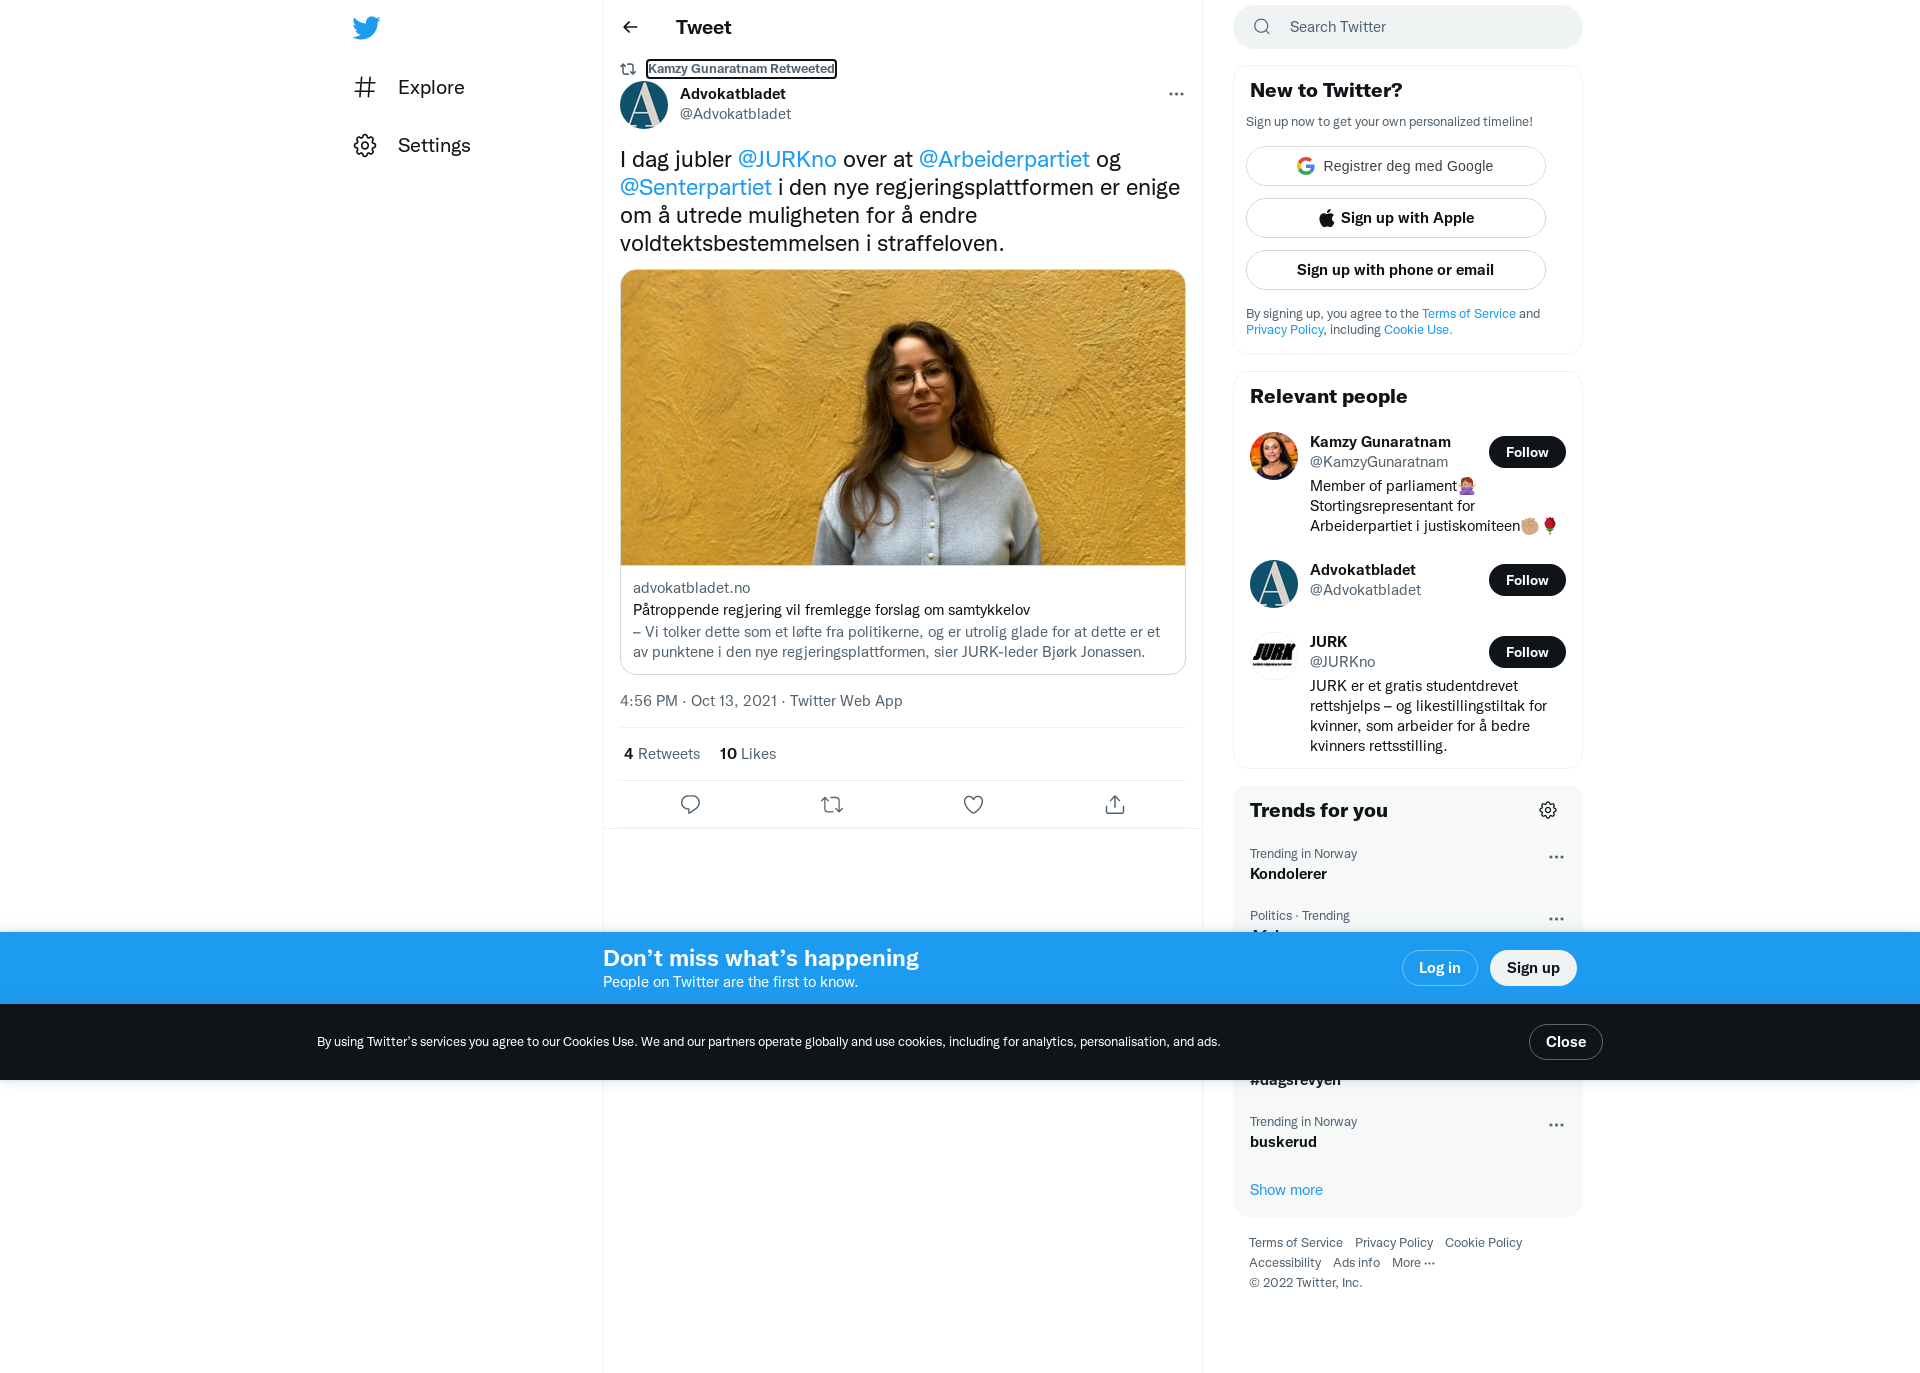This screenshot has height=1373, width=1920.
Task: Open share menu via share icon
Action: pyautogui.click(x=1115, y=804)
